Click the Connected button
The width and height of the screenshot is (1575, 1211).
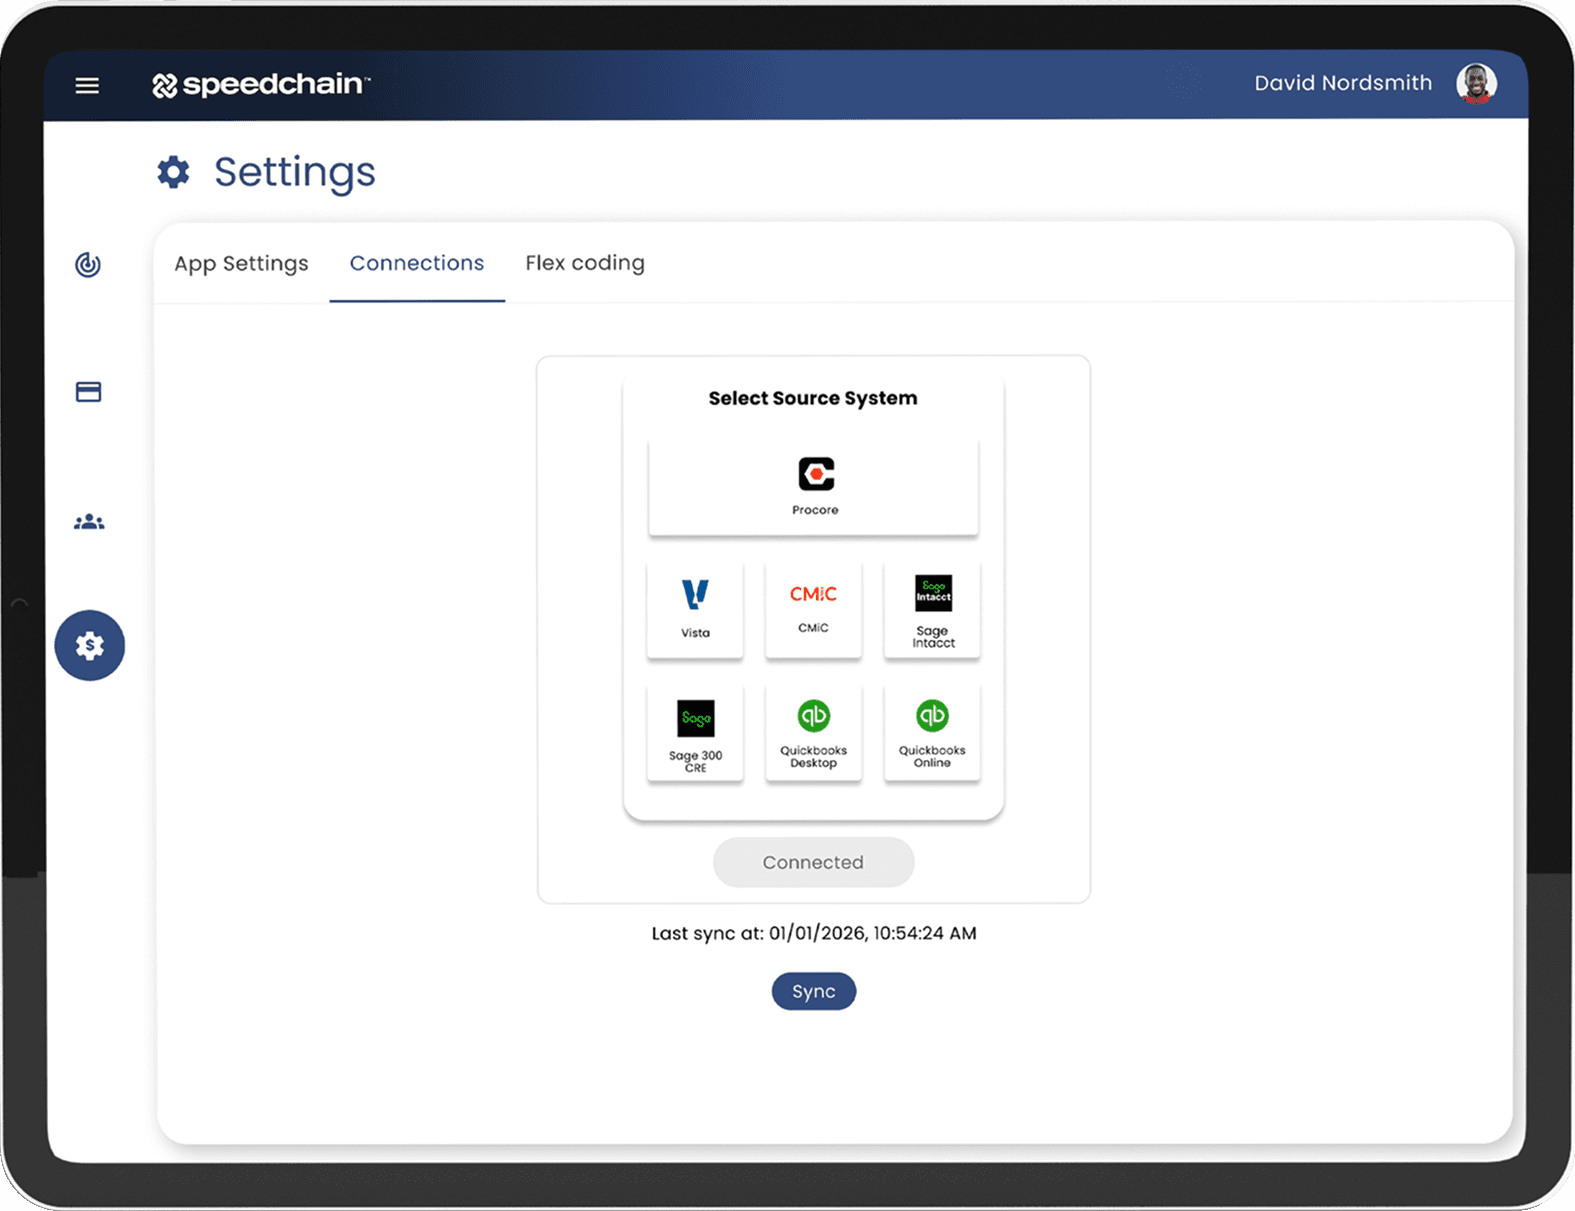(x=813, y=862)
